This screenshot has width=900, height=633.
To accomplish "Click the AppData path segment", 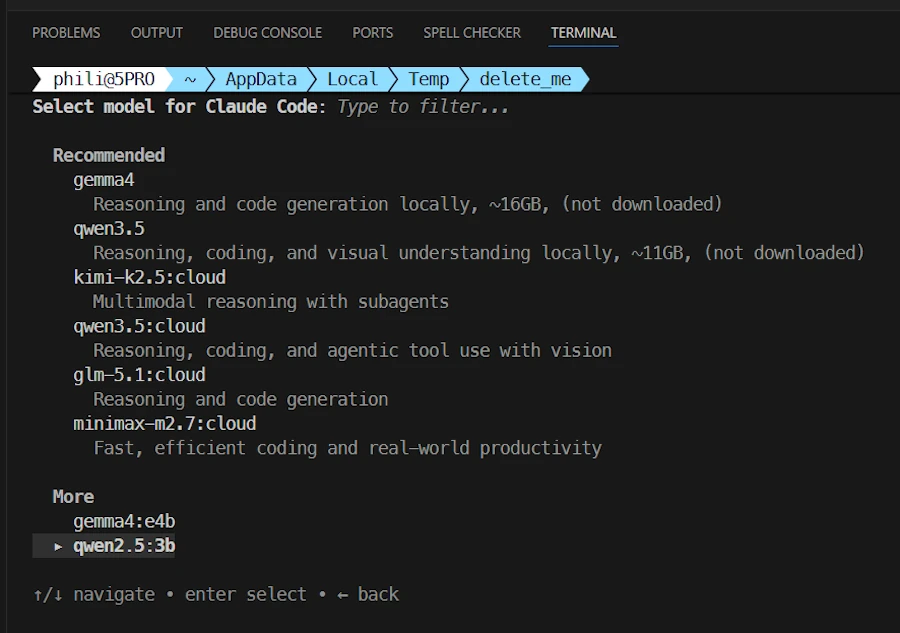I will click(x=261, y=79).
